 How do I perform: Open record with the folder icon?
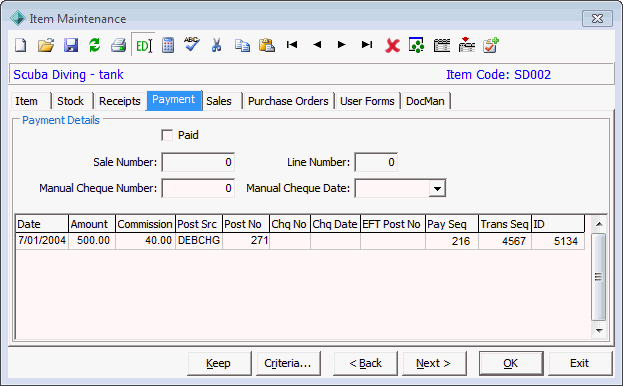pos(46,45)
